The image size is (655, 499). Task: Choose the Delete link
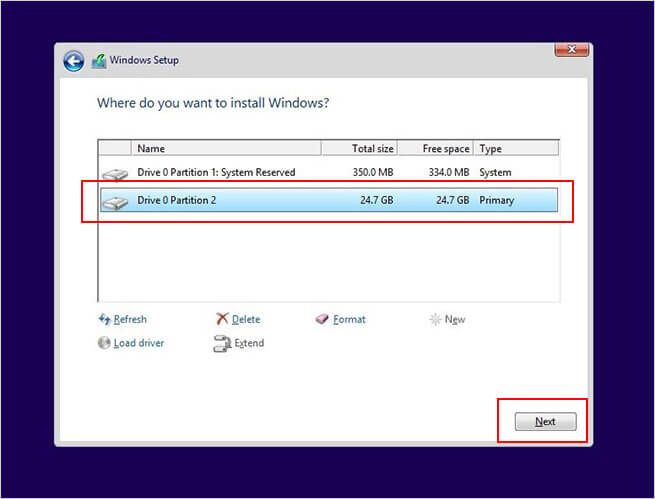point(246,319)
